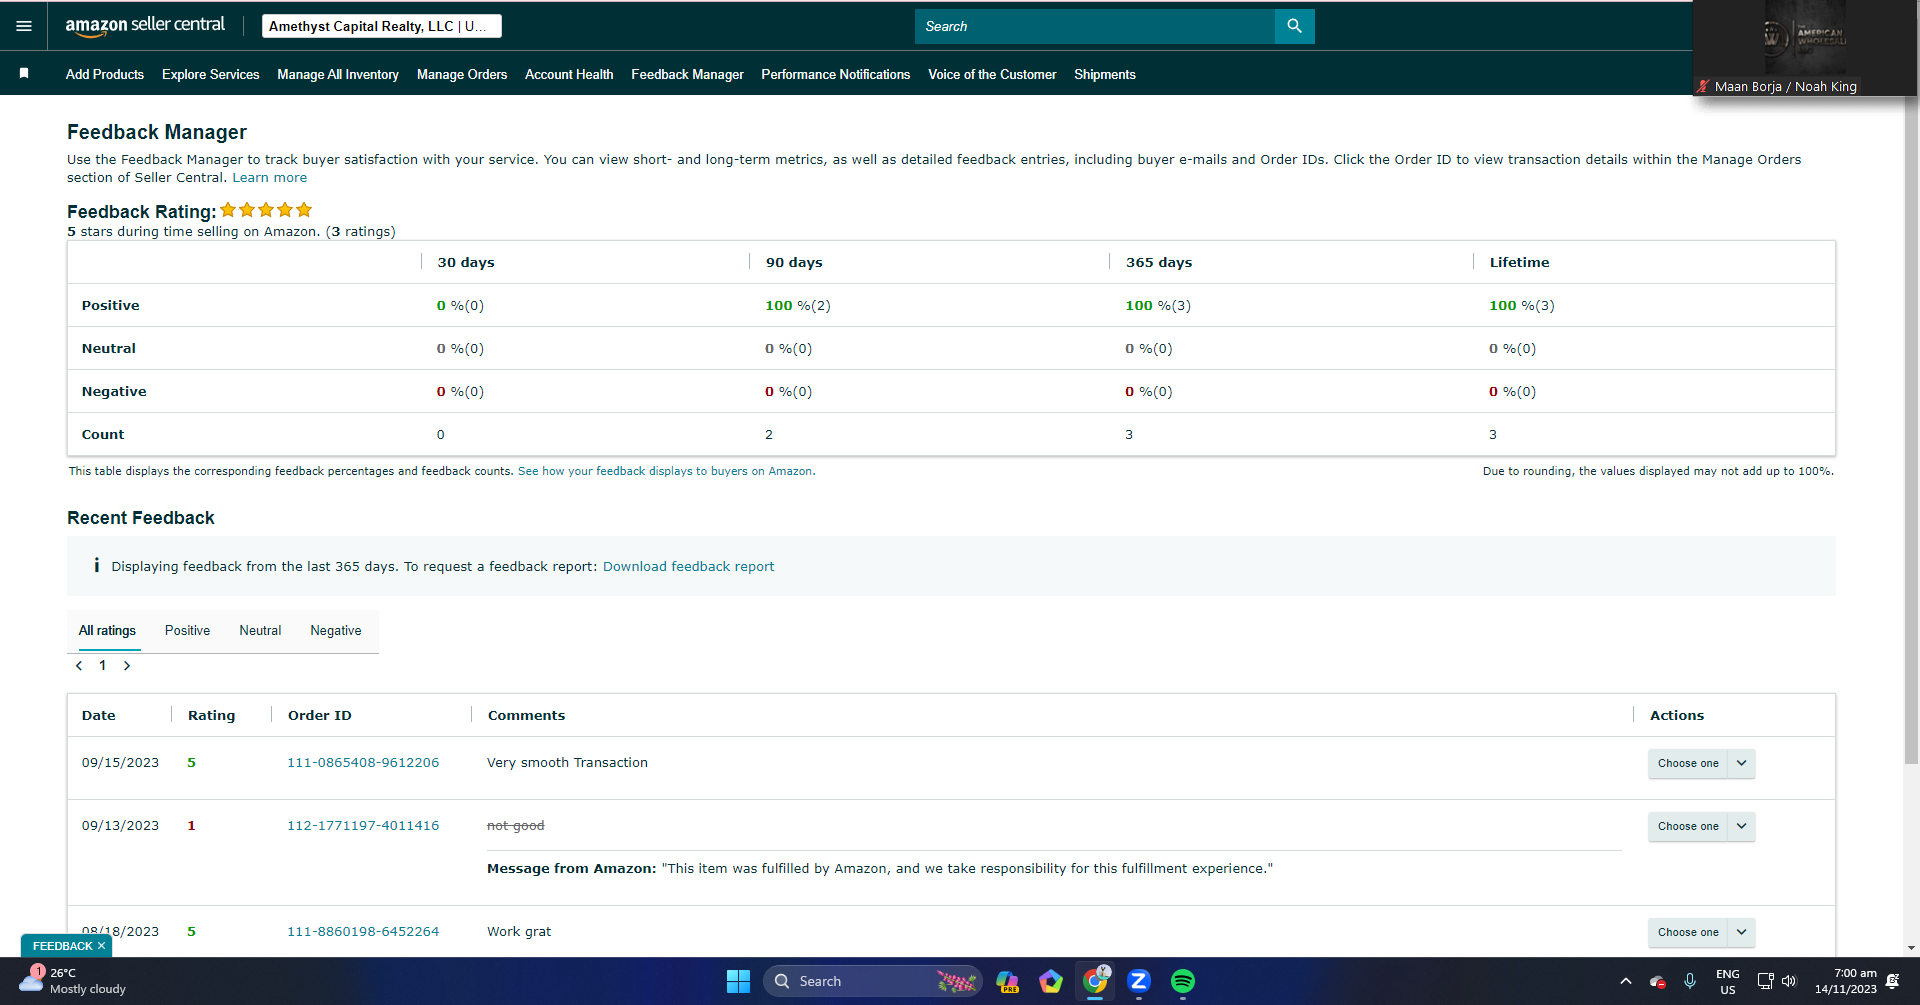Navigate to Account Health

569,74
